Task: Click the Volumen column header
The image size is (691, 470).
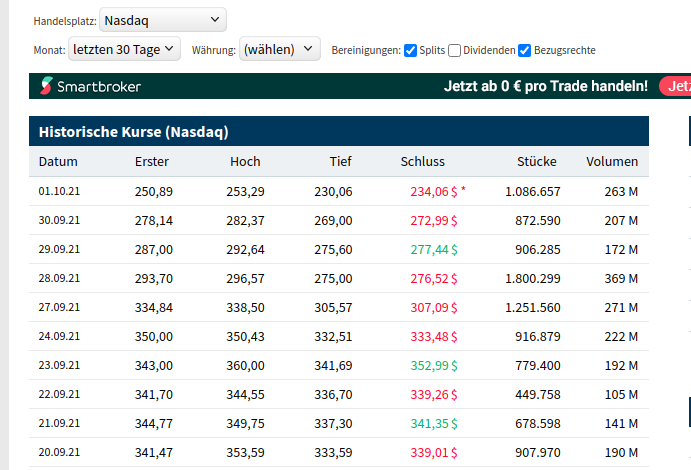Action: (x=611, y=161)
